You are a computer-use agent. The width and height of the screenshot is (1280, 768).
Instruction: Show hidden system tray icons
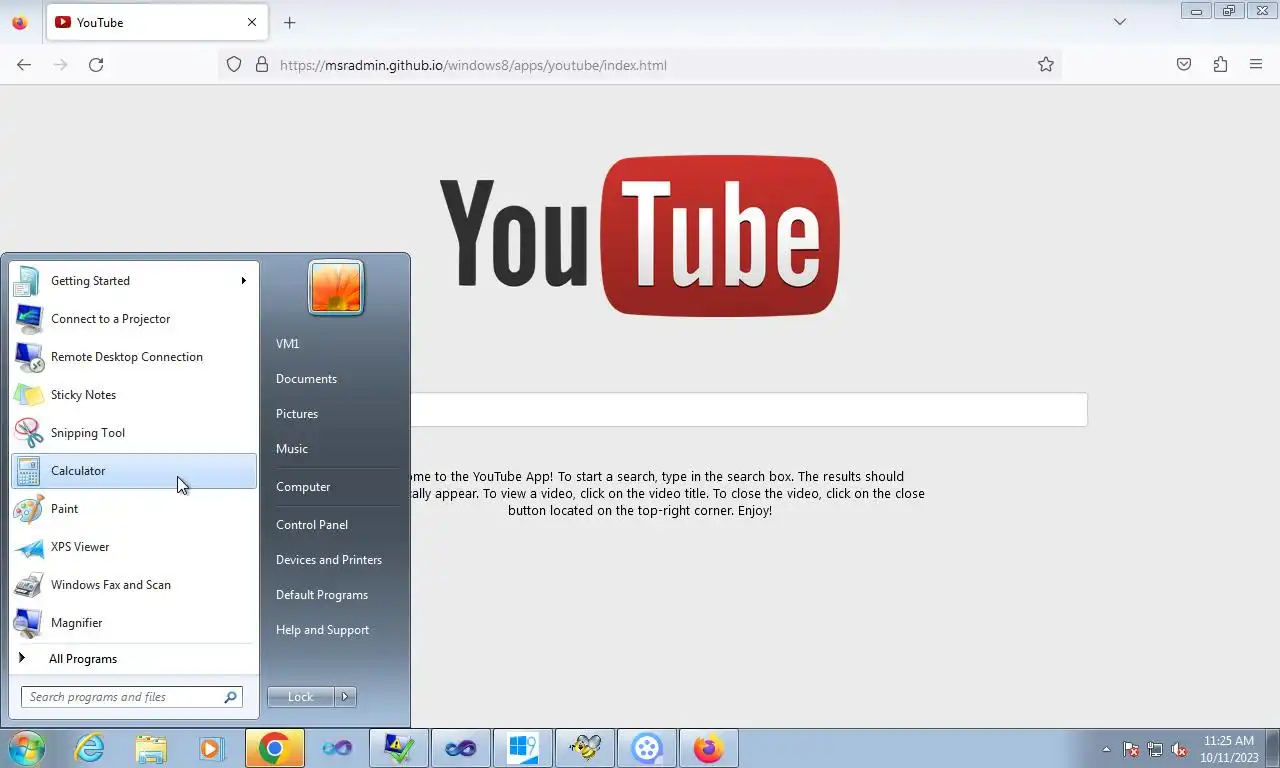[1106, 749]
